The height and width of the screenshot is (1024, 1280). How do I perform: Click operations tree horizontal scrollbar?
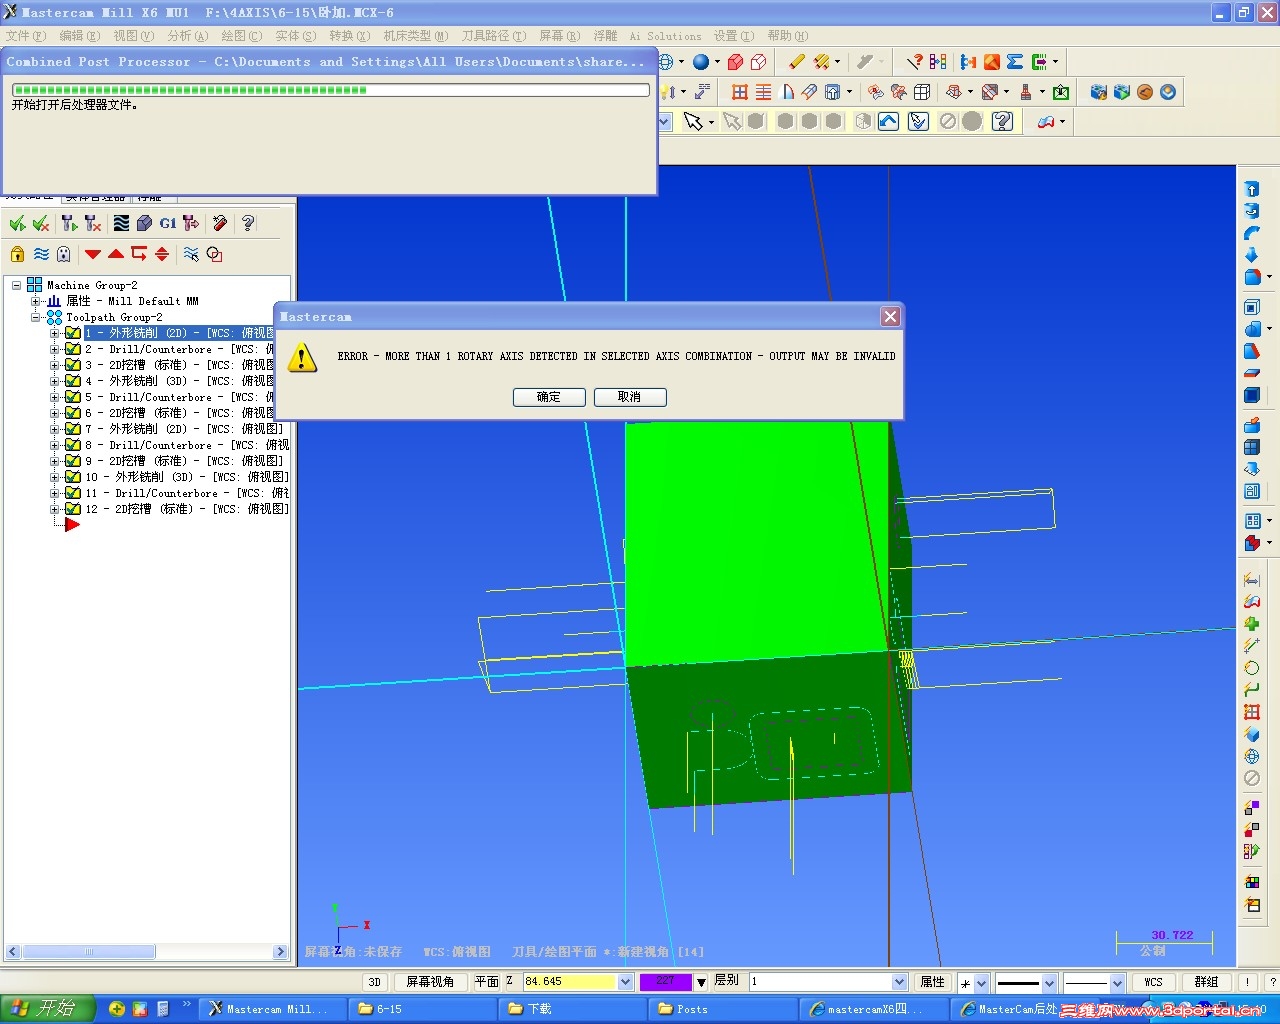[x=147, y=952]
